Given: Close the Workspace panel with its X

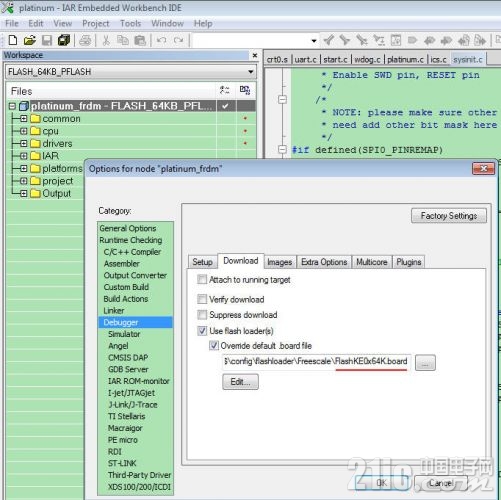Looking at the screenshot, I should (x=255, y=55).
